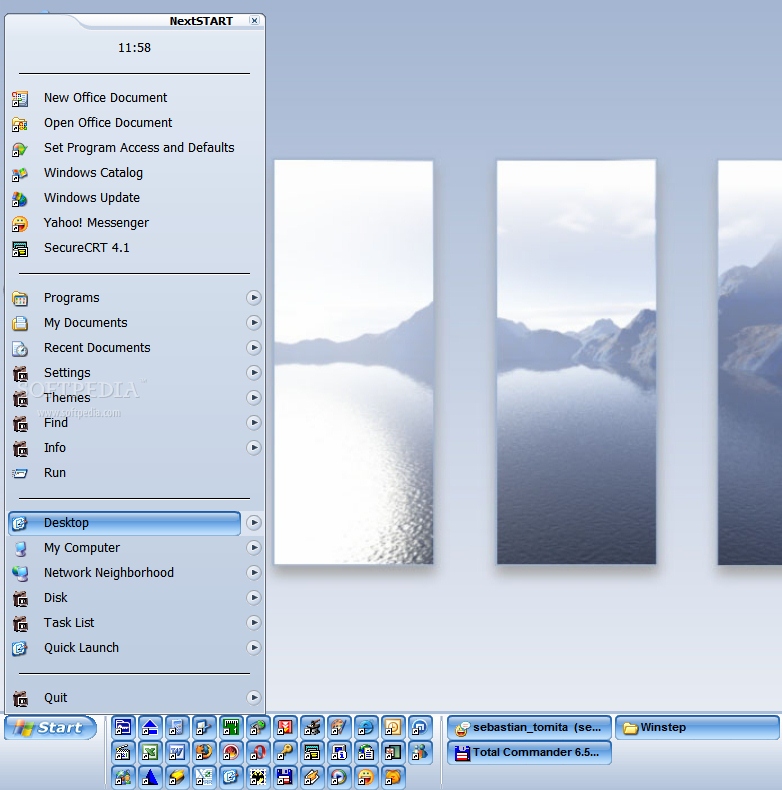Launch the yellow eraser shortcut icon
782x790 pixels.
tap(177, 777)
